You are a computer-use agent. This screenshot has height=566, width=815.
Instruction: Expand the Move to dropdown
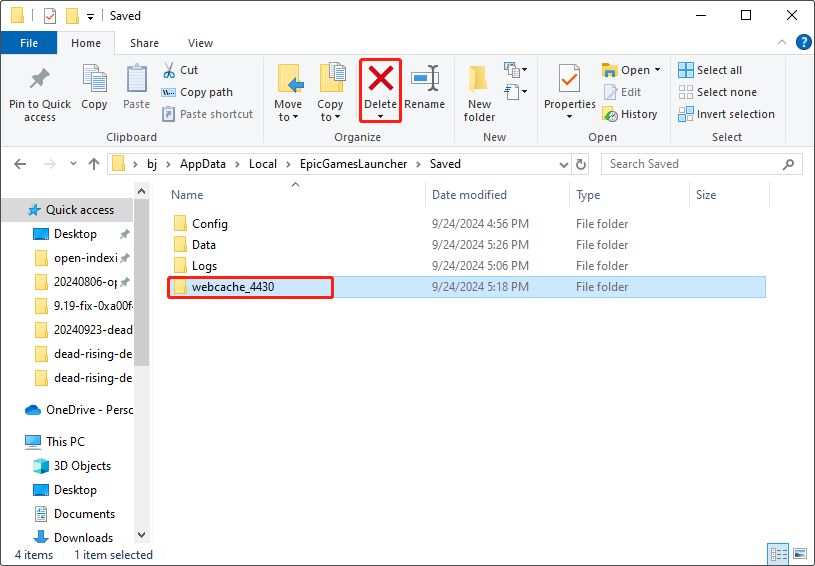click(288, 117)
